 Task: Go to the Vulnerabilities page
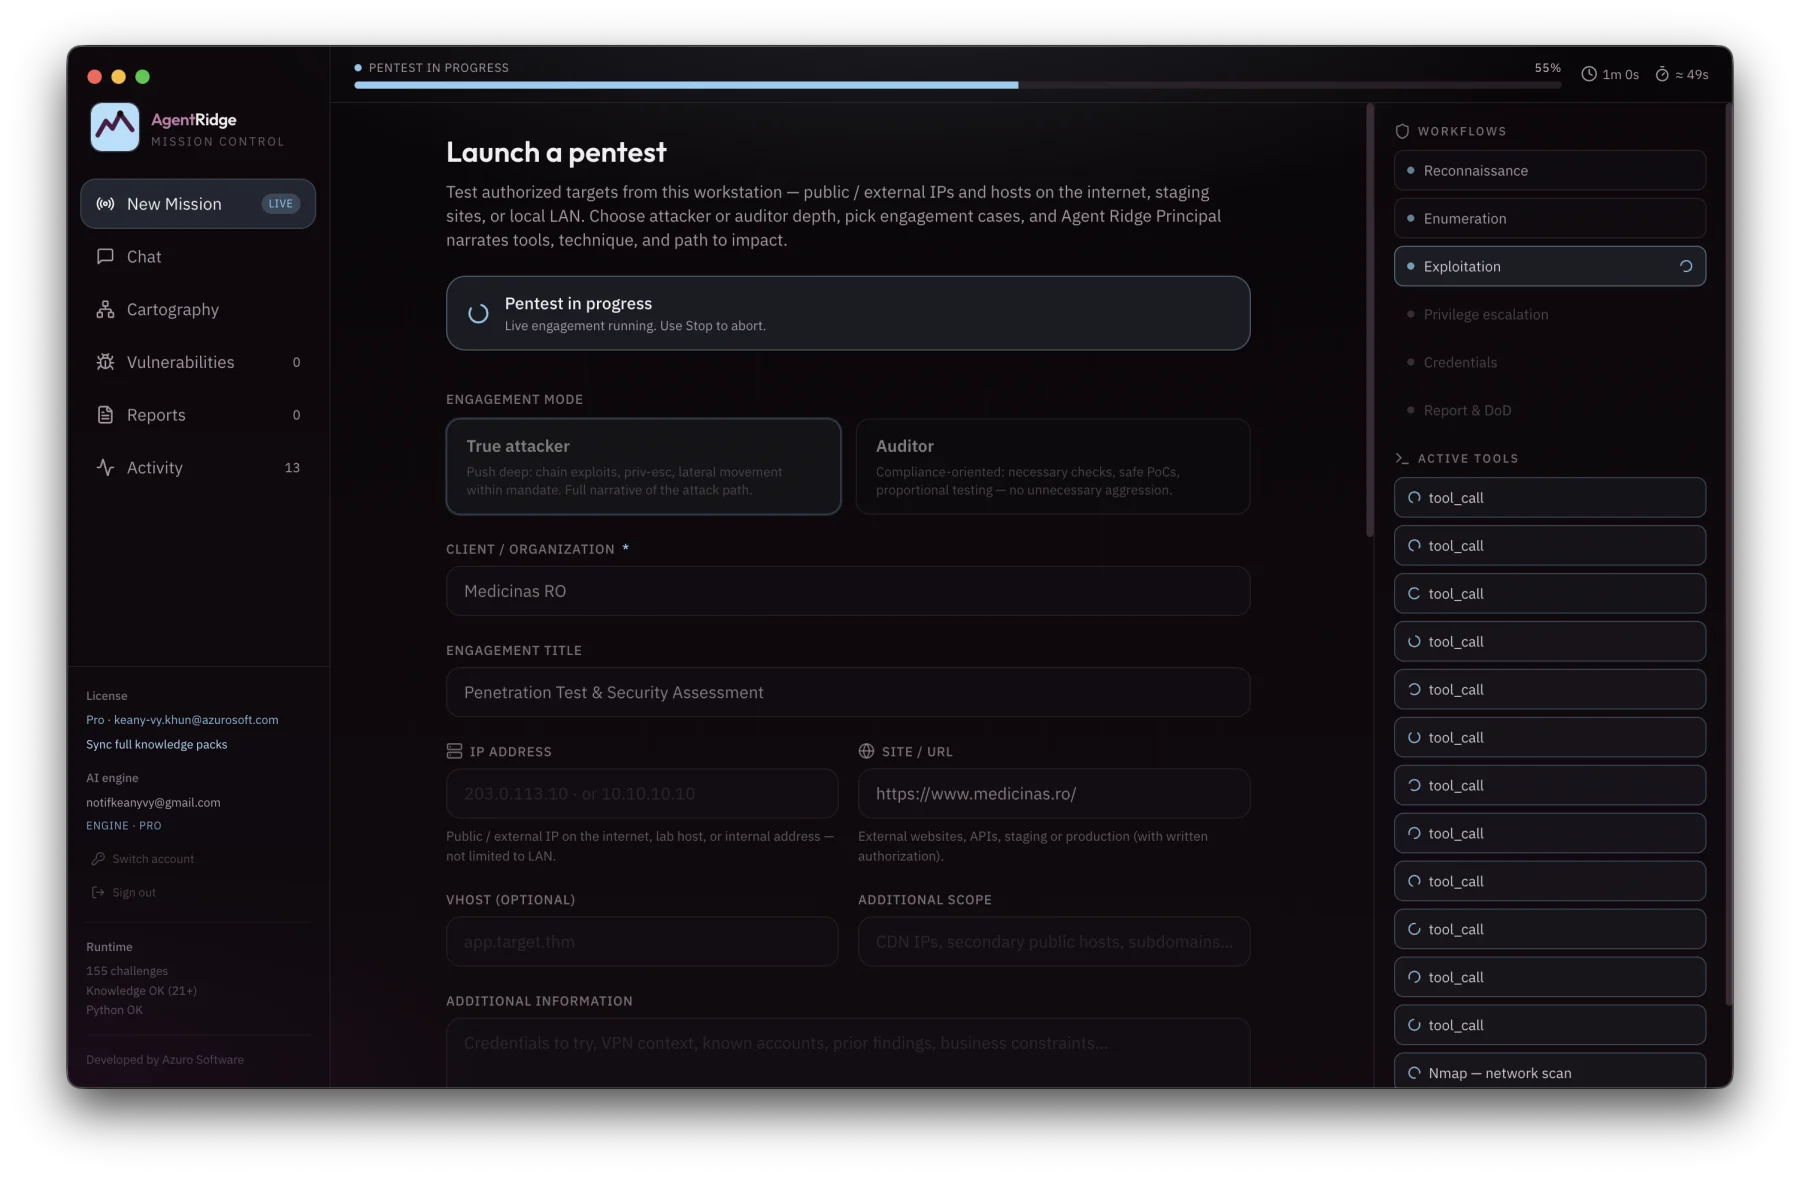click(198, 362)
